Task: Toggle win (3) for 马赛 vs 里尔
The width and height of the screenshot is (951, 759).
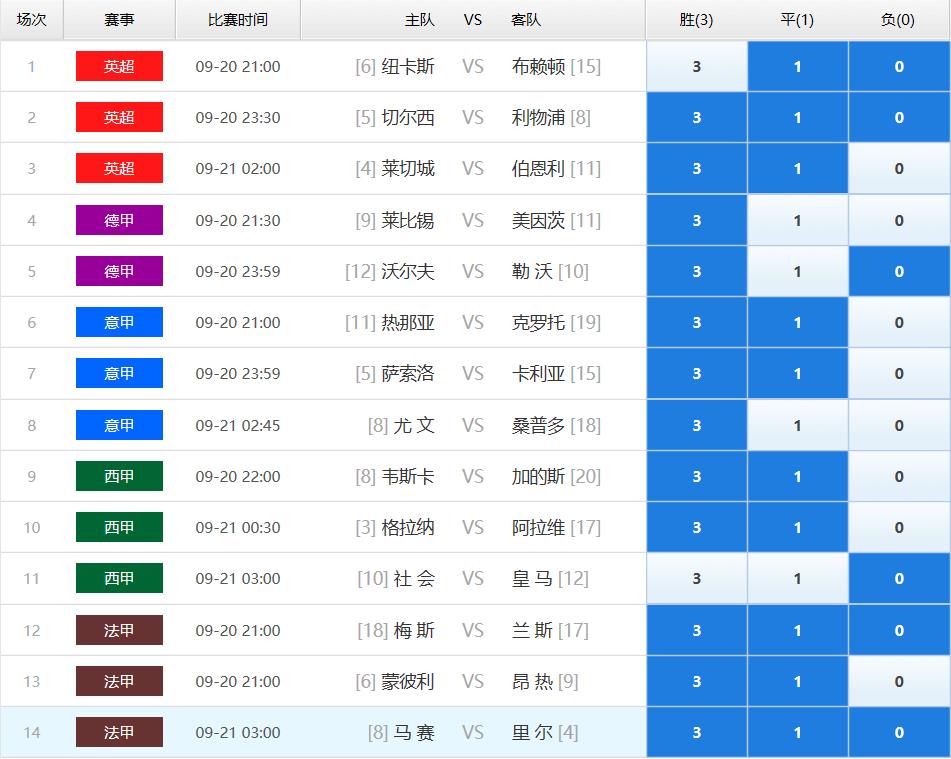Action: (696, 732)
